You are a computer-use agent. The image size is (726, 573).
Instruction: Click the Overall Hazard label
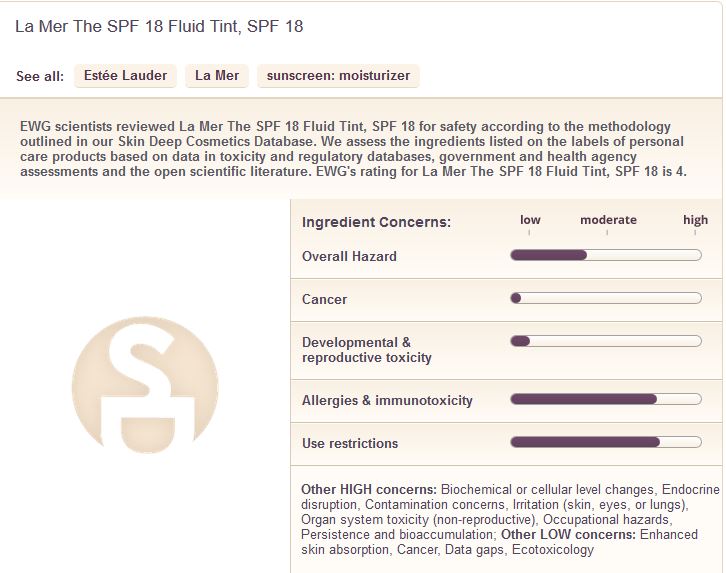(349, 256)
